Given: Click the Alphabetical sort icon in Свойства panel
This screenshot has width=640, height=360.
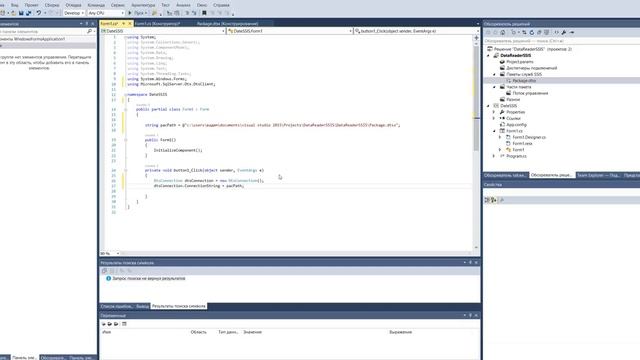Looking at the screenshot, I should click(493, 200).
